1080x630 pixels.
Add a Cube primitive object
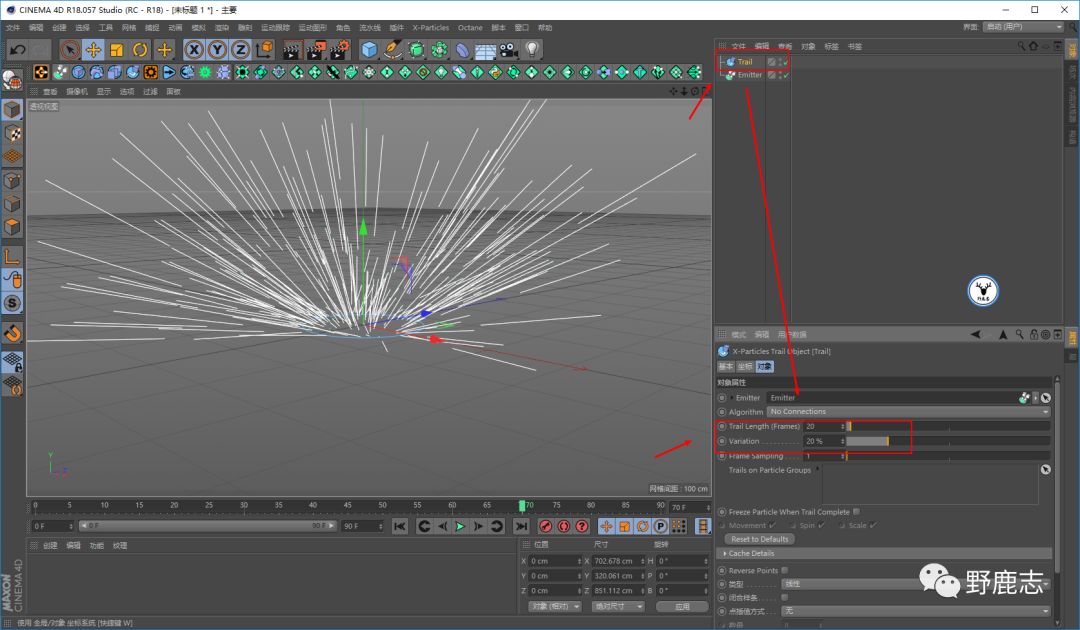[370, 49]
